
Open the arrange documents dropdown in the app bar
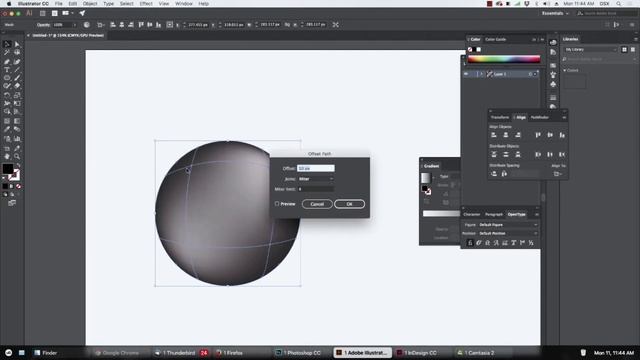coord(67,13)
